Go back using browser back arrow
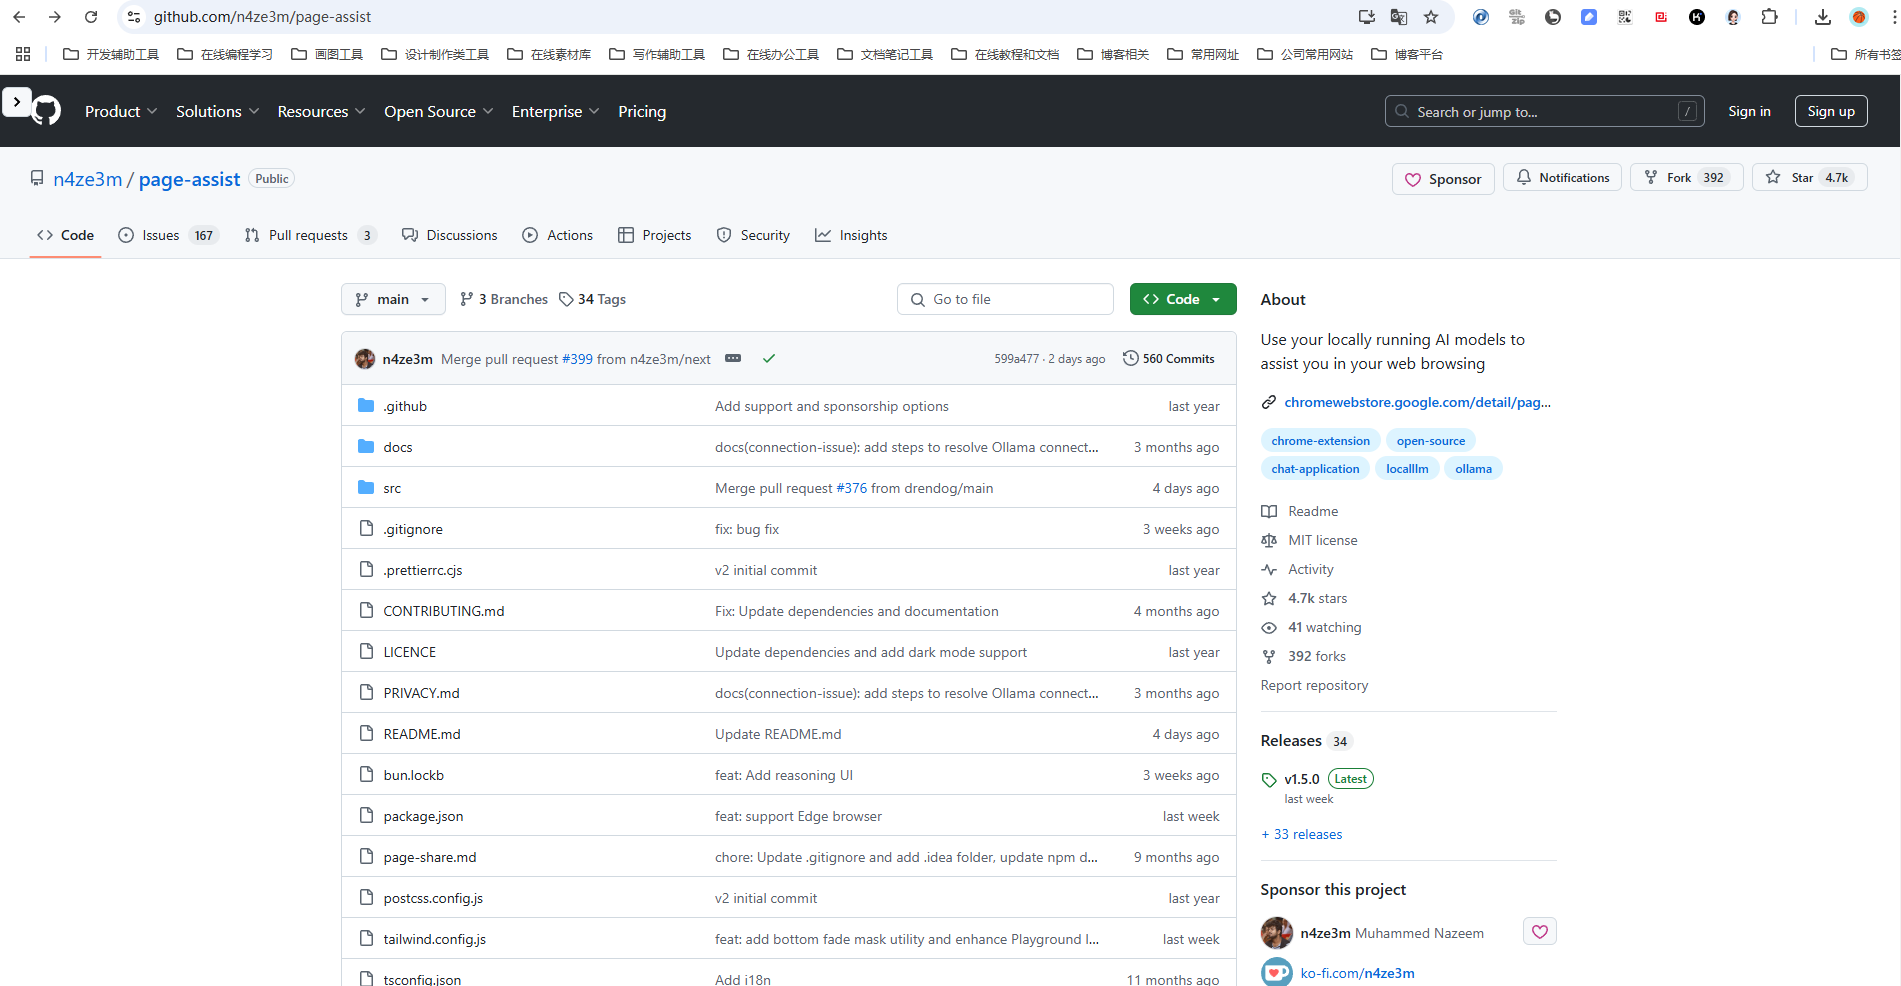The height and width of the screenshot is (986, 1901). (19, 17)
